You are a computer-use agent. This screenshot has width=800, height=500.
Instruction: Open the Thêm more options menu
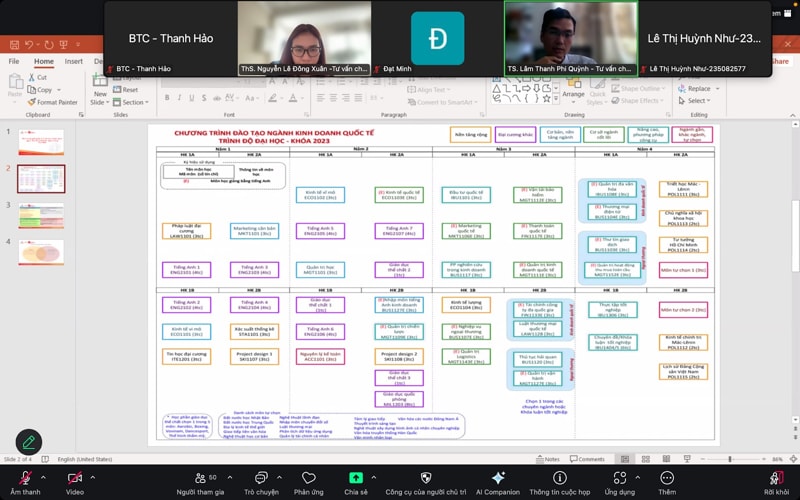pos(667,478)
